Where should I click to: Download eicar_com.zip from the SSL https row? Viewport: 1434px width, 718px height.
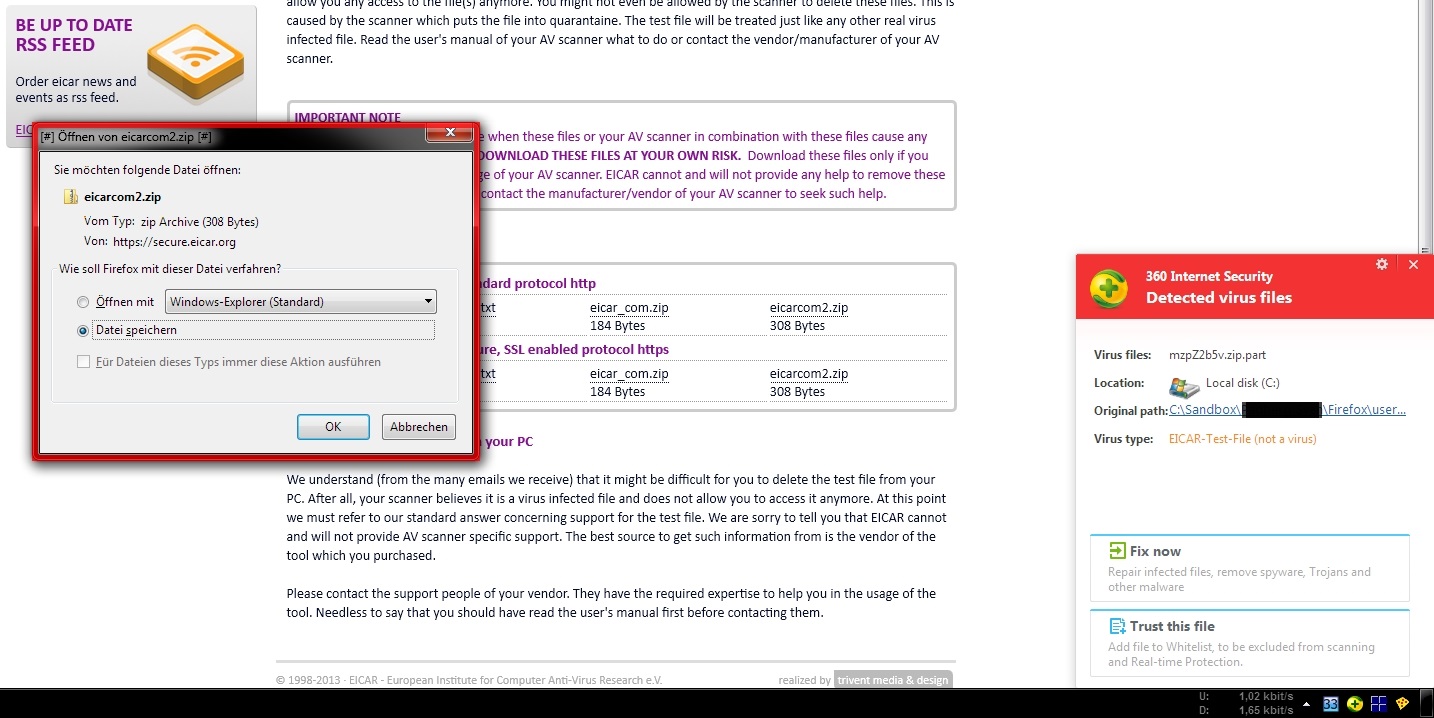[x=629, y=374]
